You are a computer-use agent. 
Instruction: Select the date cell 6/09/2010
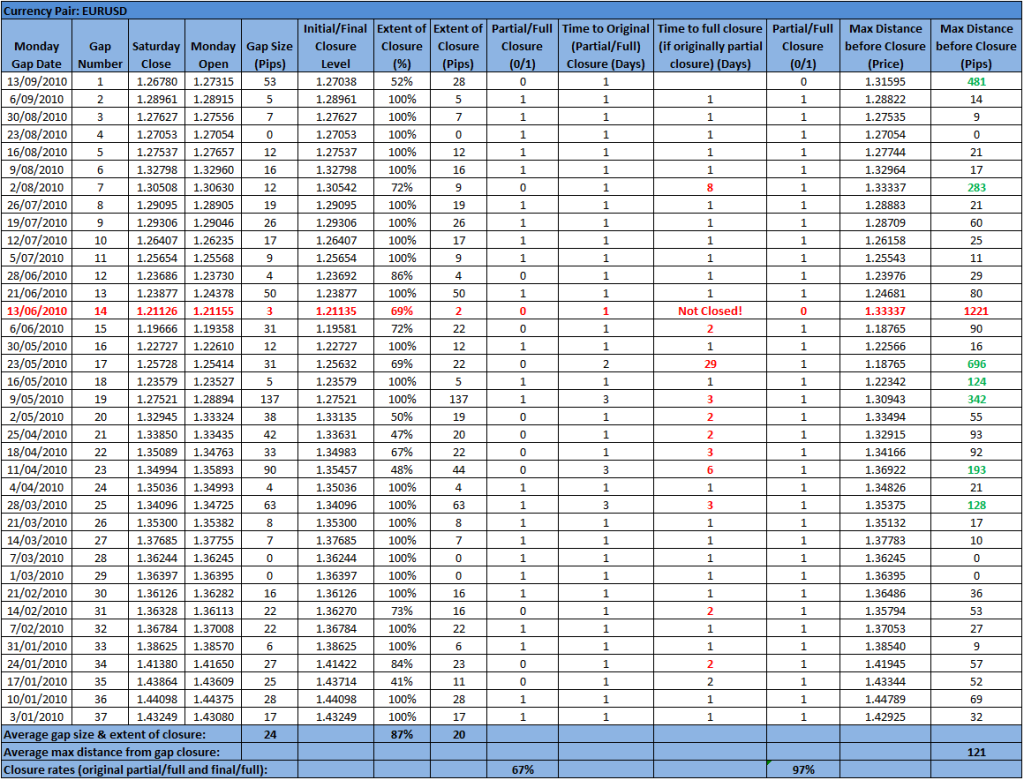[37, 99]
